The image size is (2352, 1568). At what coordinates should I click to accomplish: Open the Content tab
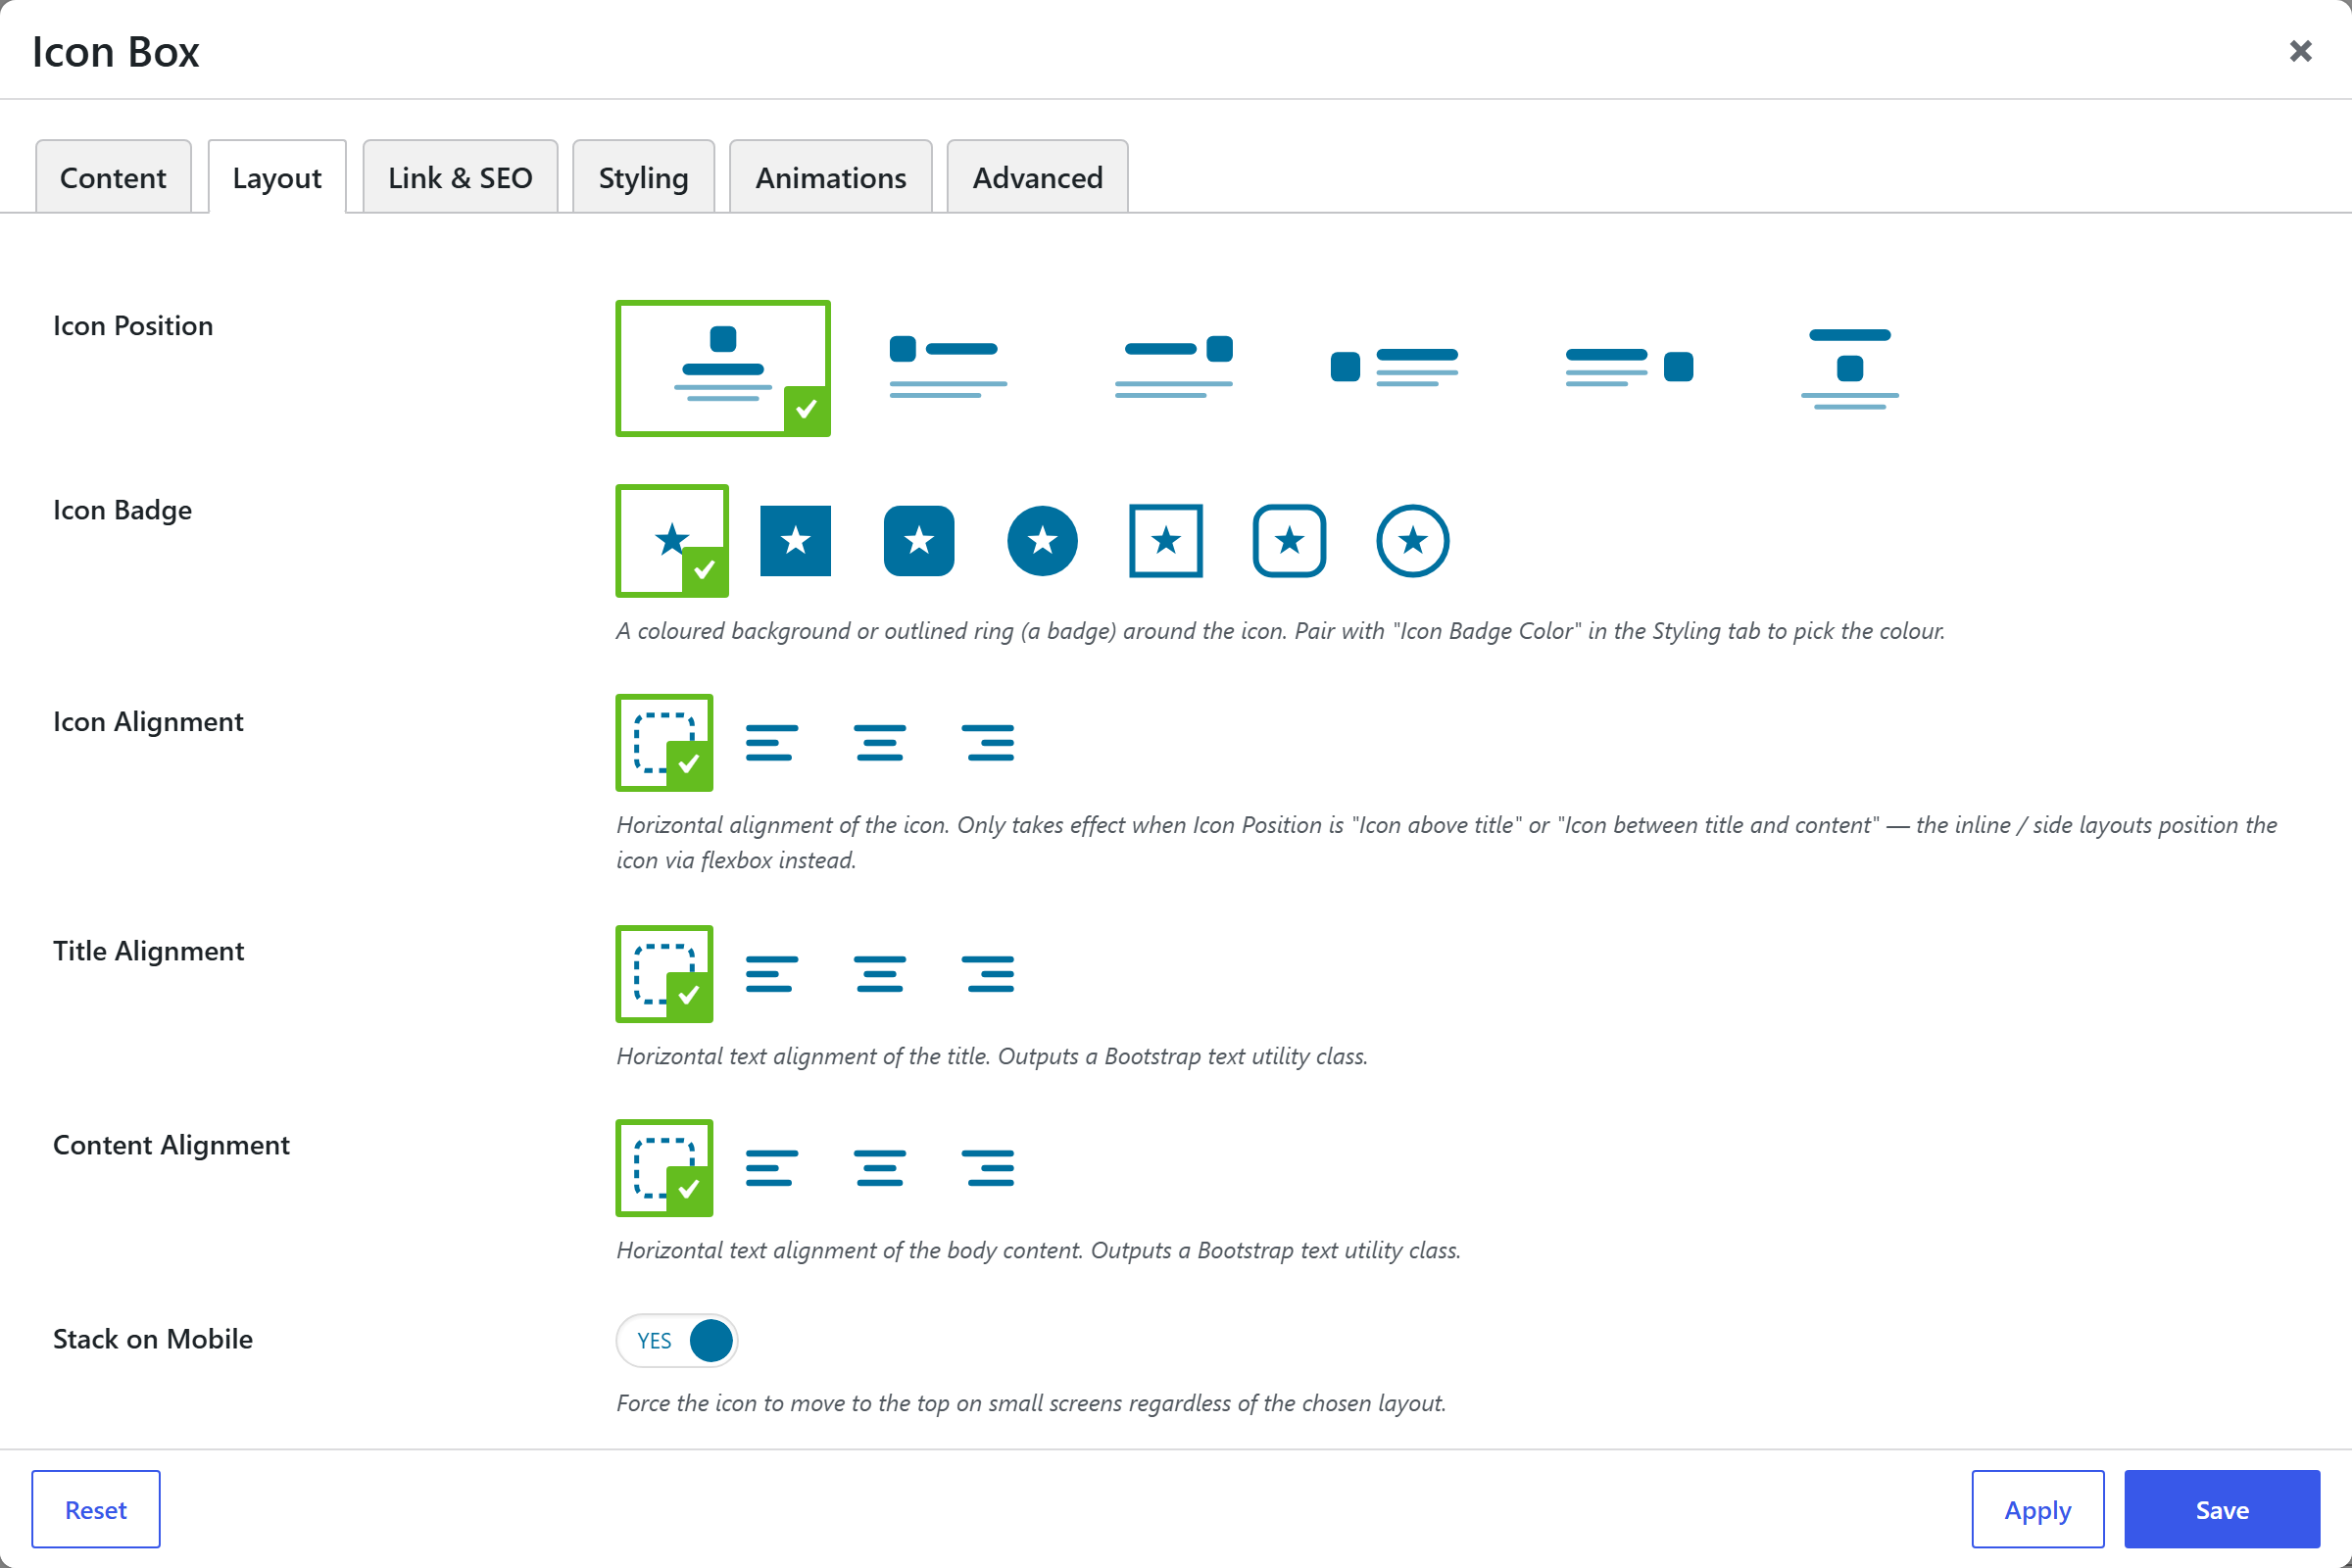pyautogui.click(x=113, y=177)
